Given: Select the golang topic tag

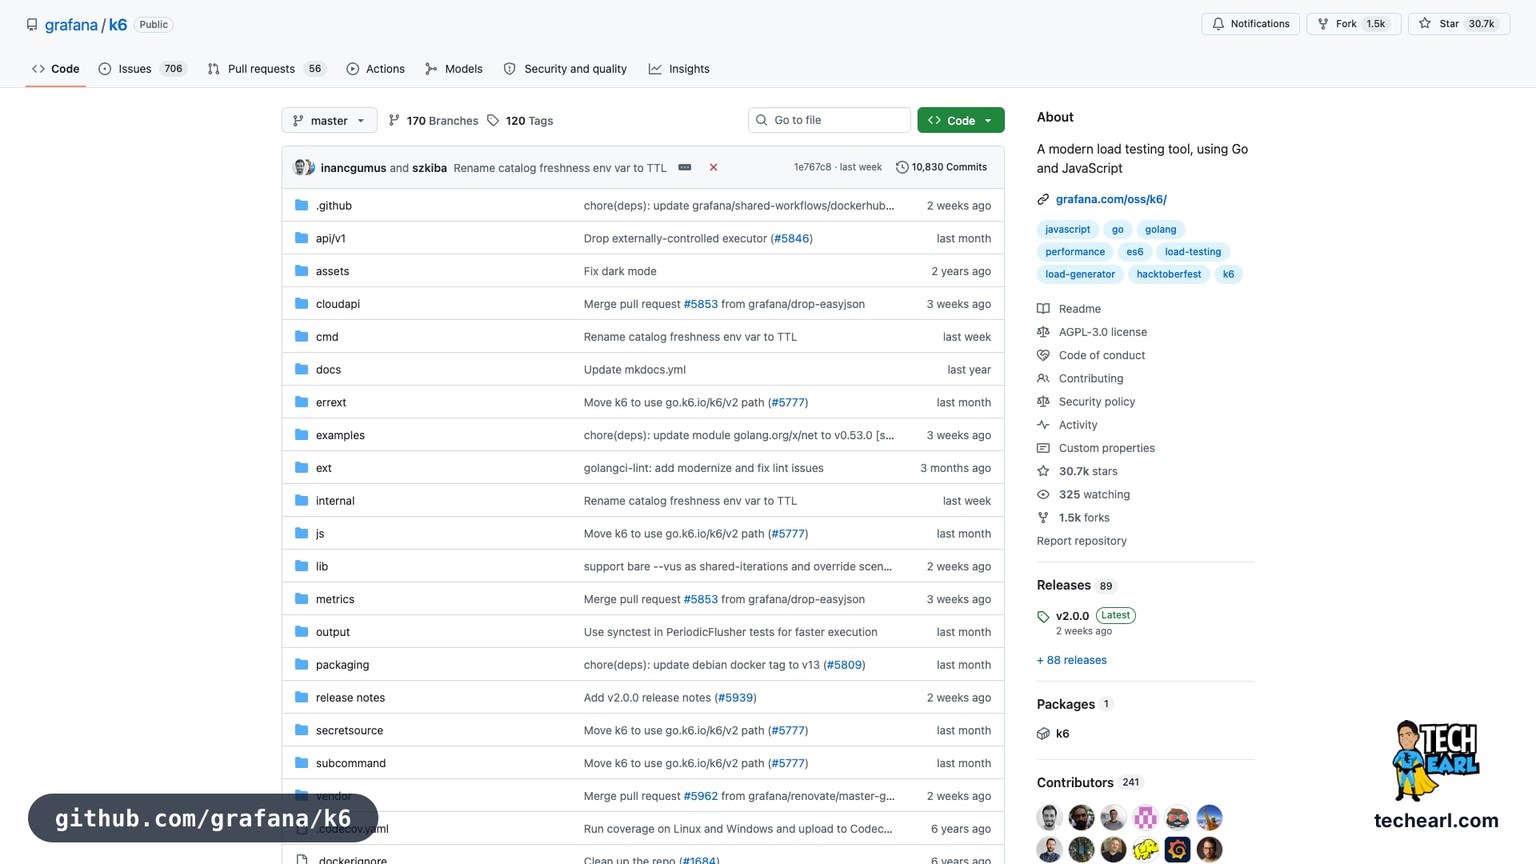Looking at the screenshot, I should click(x=1160, y=229).
